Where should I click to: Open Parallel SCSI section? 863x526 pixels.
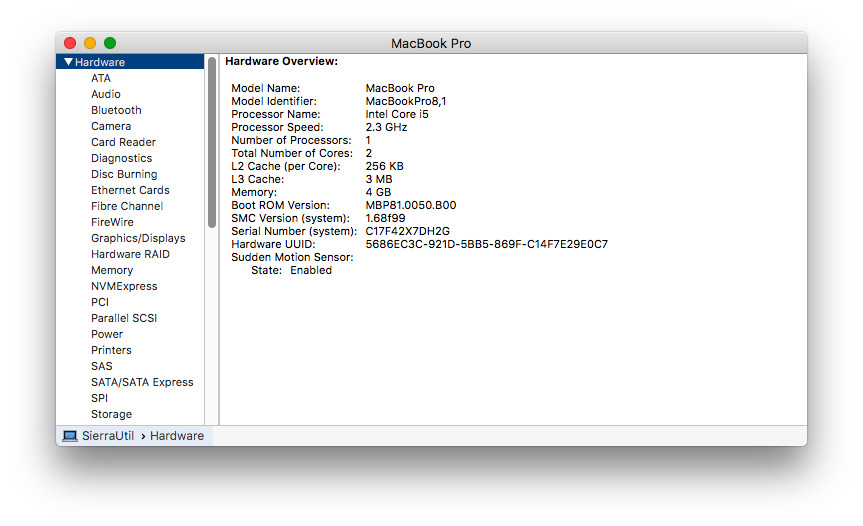[124, 317]
